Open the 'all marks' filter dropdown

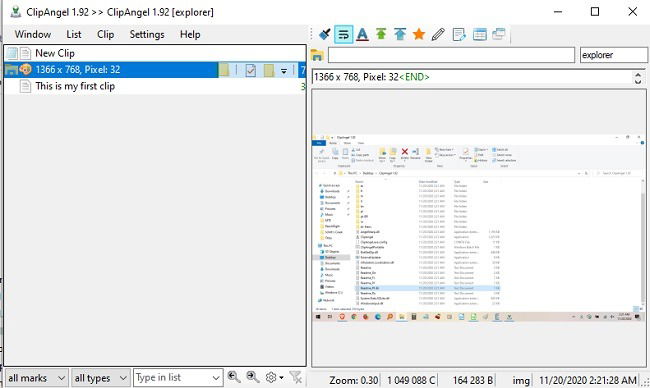[36, 378]
